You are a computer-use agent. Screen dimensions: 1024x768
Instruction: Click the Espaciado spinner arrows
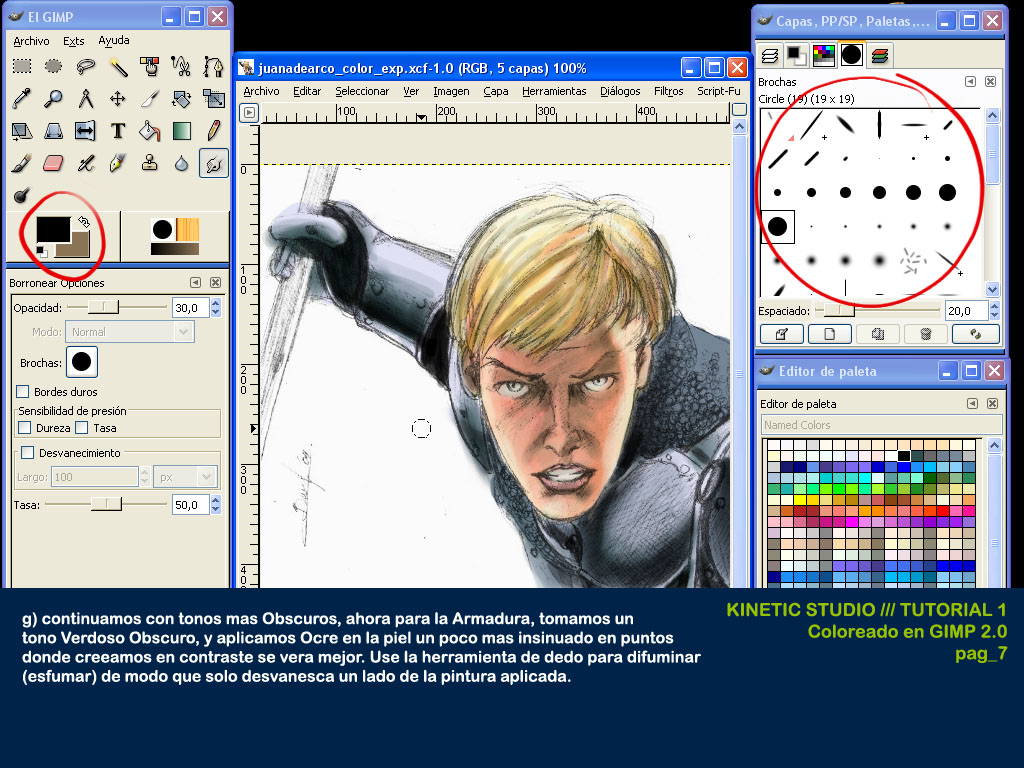994,311
